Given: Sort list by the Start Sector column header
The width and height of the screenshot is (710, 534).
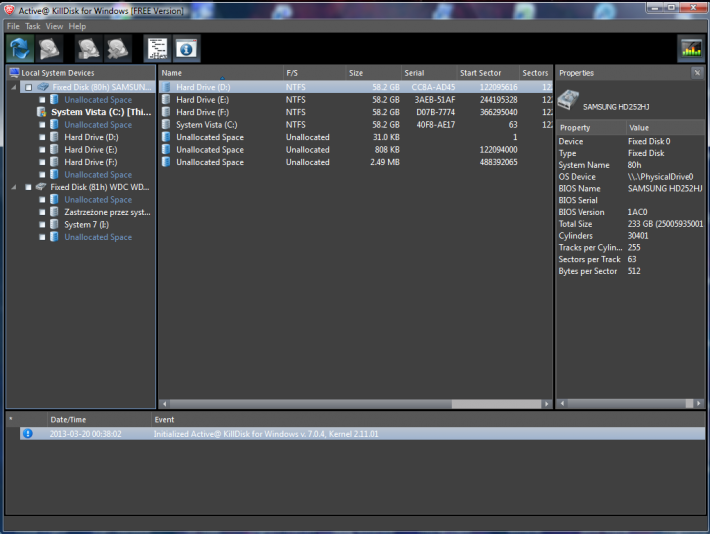Looking at the screenshot, I should (x=488, y=73).
